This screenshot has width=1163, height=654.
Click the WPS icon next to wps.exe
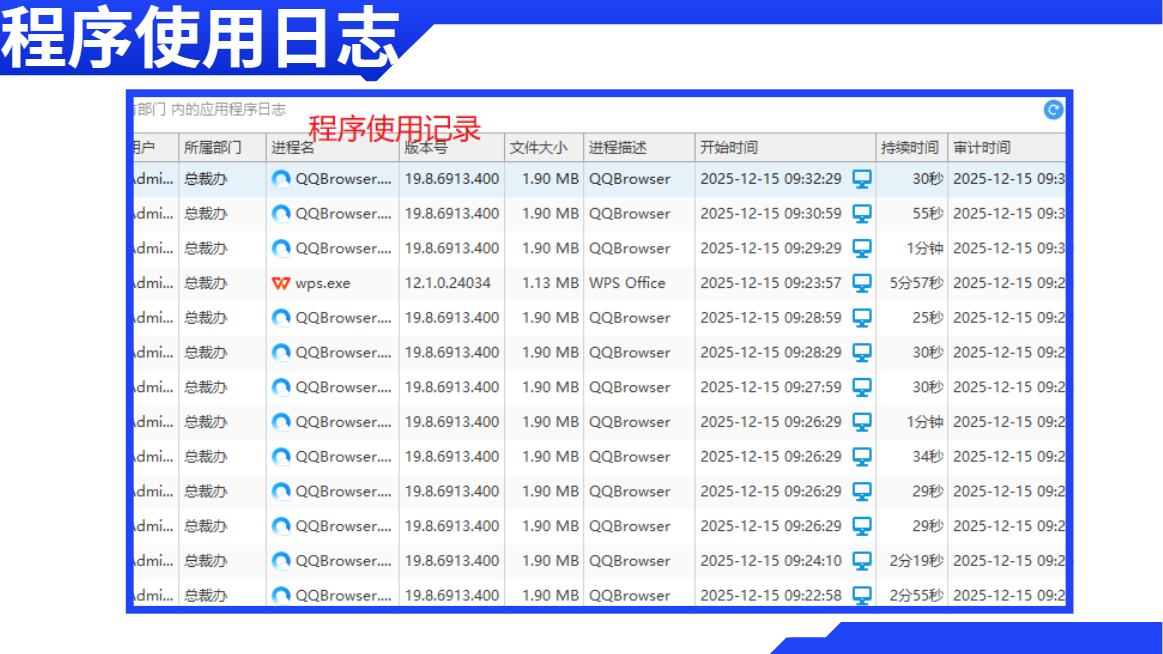(281, 283)
